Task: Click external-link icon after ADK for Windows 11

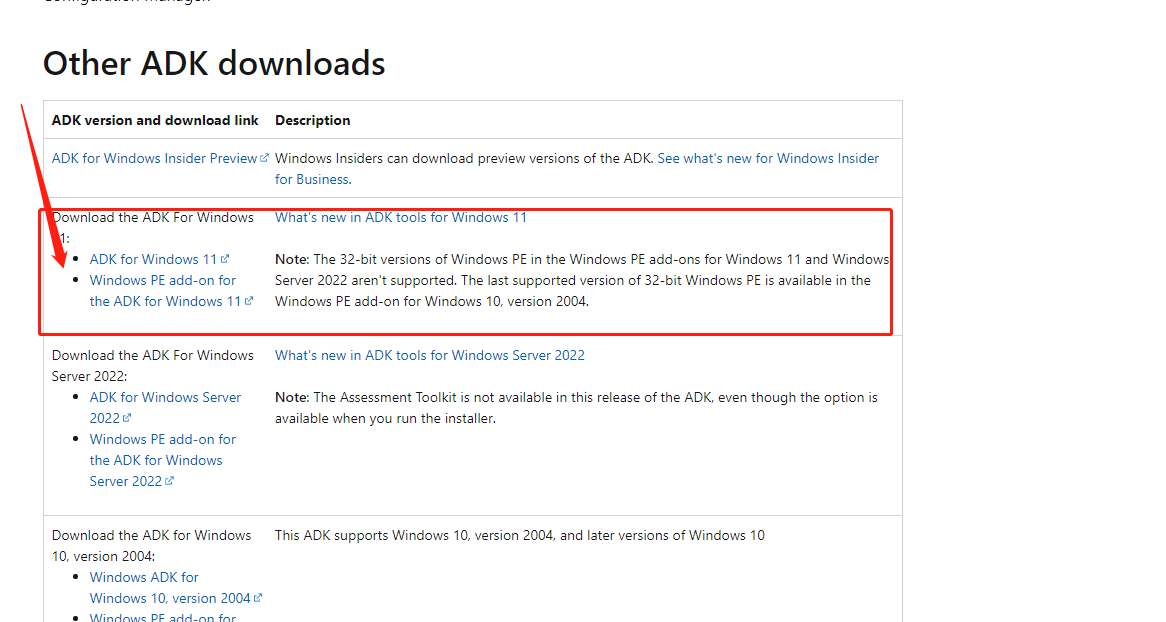Action: (x=225, y=259)
